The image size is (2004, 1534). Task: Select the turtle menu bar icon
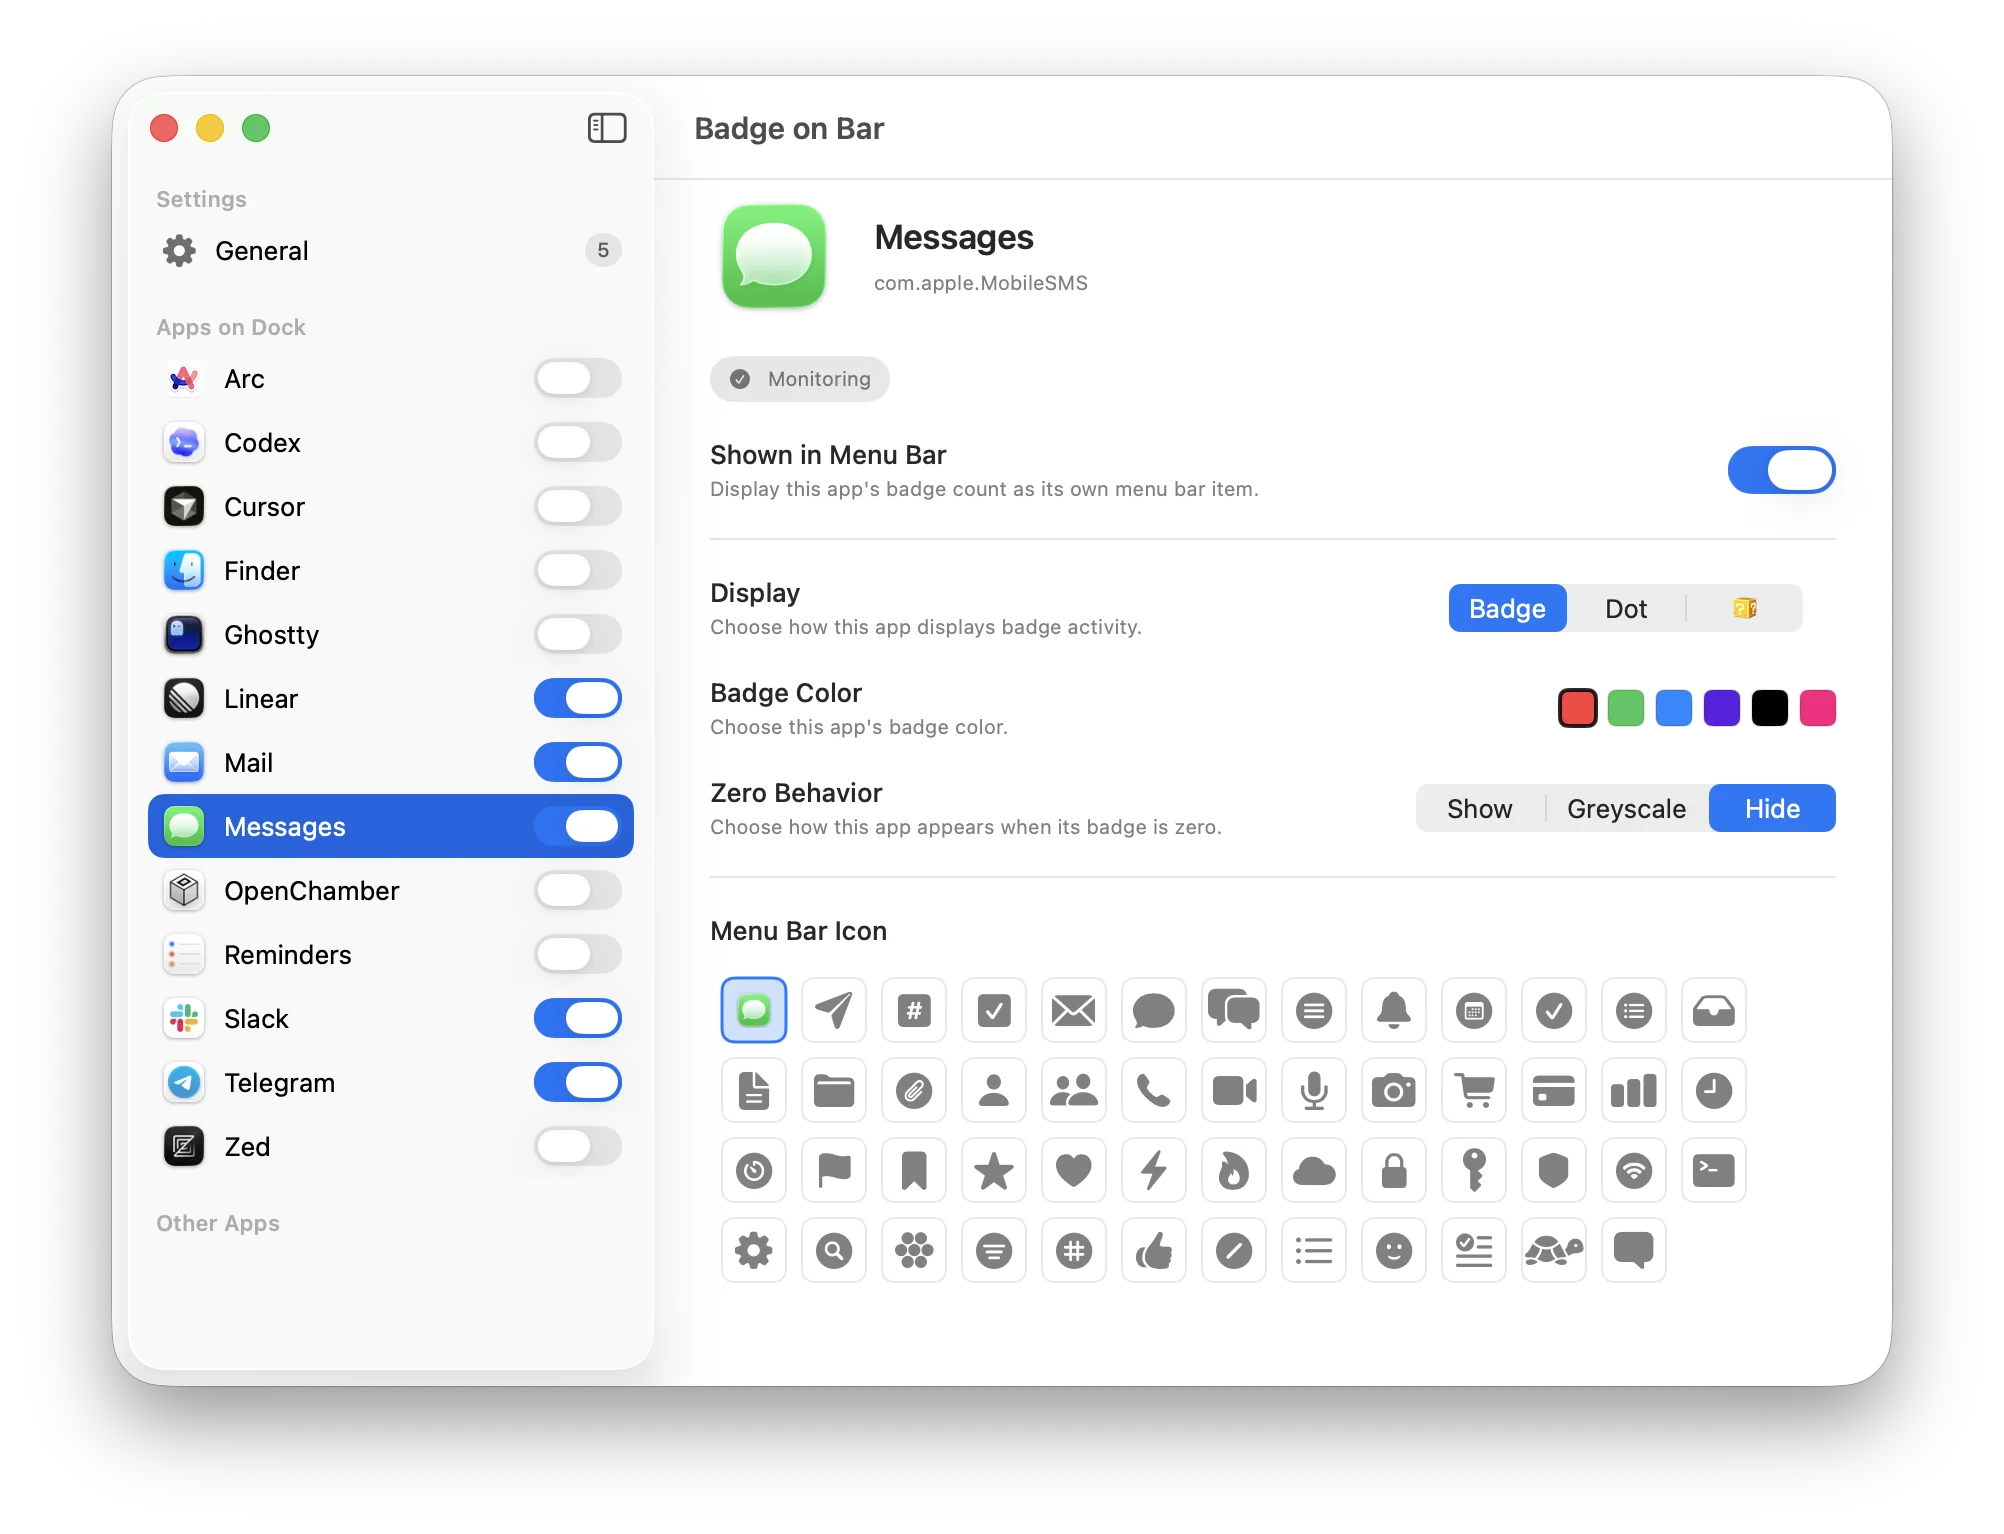[x=1554, y=1250]
